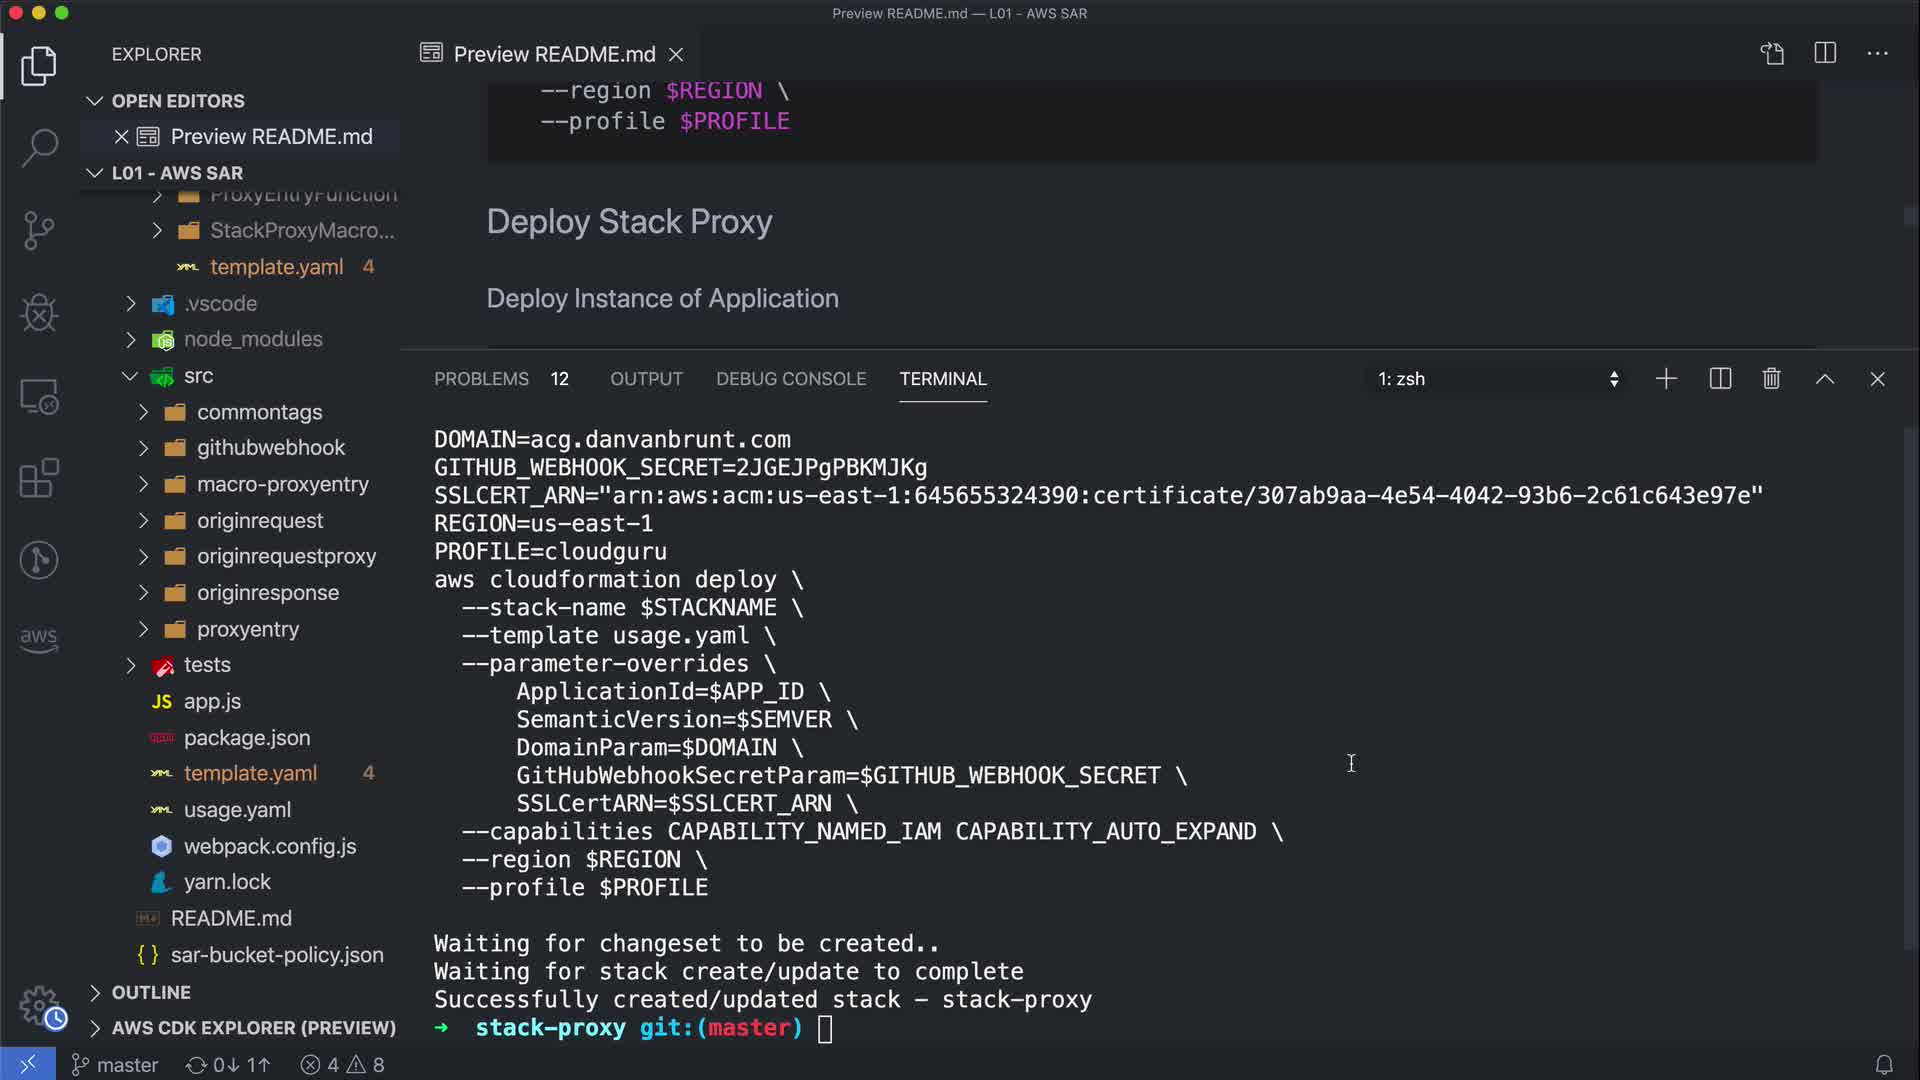The height and width of the screenshot is (1080, 1920).
Task: Open usage.yaml in the explorer
Action: [237, 810]
